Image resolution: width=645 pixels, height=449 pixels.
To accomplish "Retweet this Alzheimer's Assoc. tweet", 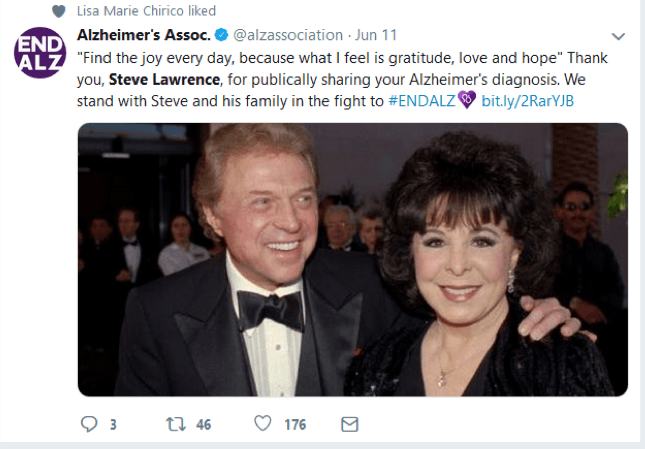I will (x=176, y=424).
